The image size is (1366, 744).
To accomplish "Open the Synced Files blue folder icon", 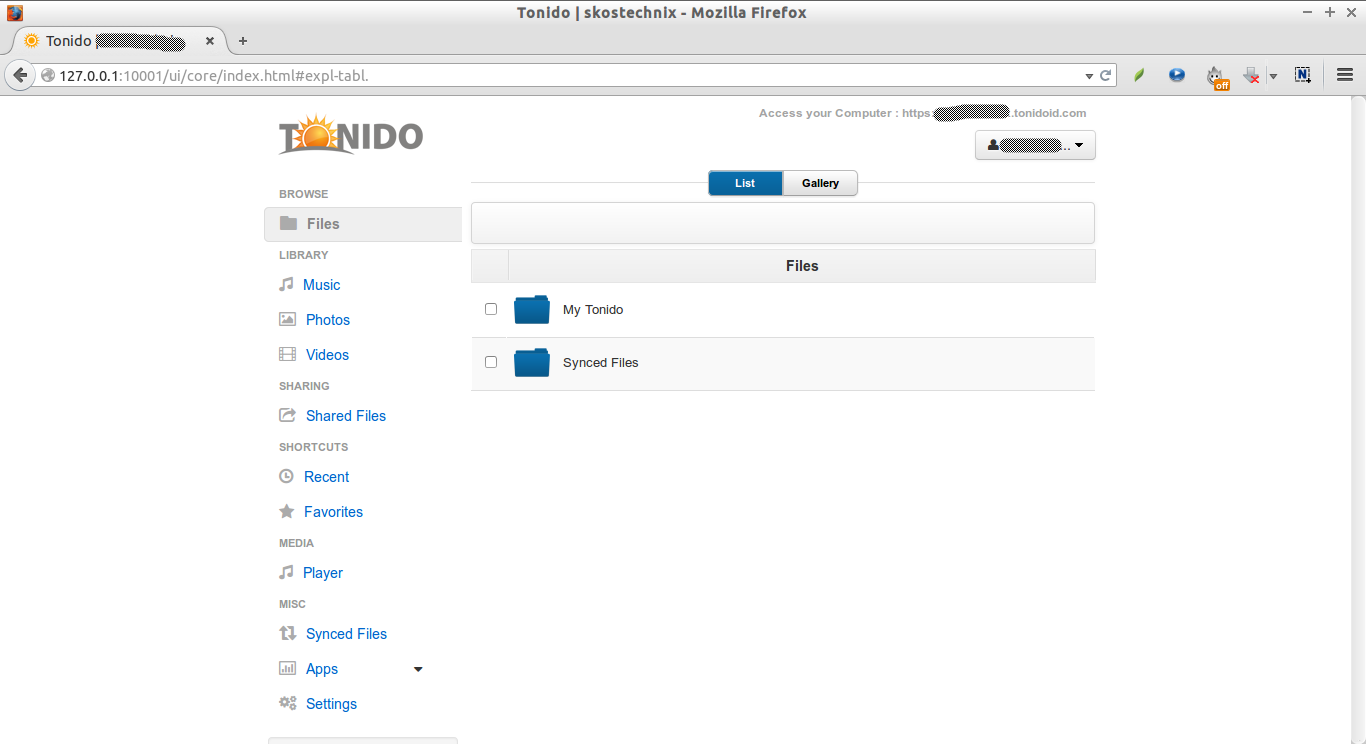I will 532,363.
